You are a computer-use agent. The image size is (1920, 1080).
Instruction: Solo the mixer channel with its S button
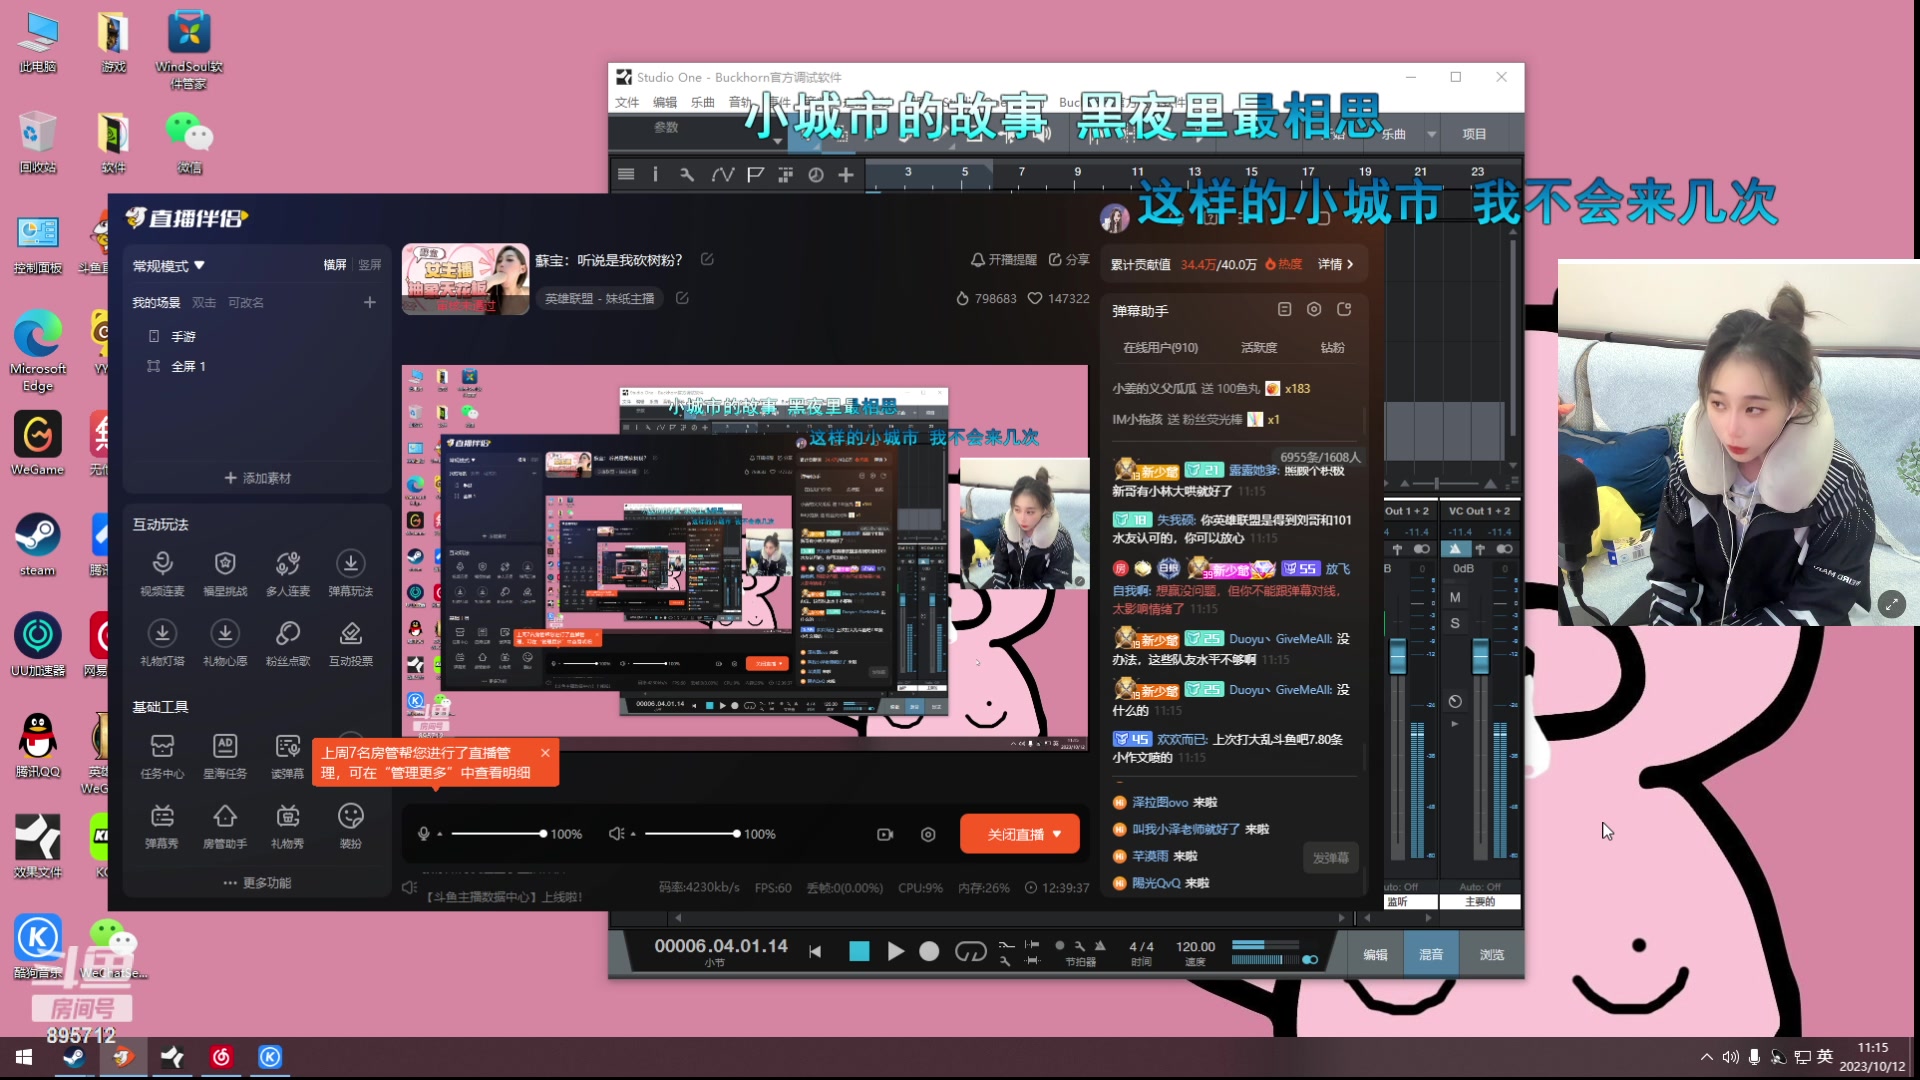(1456, 623)
